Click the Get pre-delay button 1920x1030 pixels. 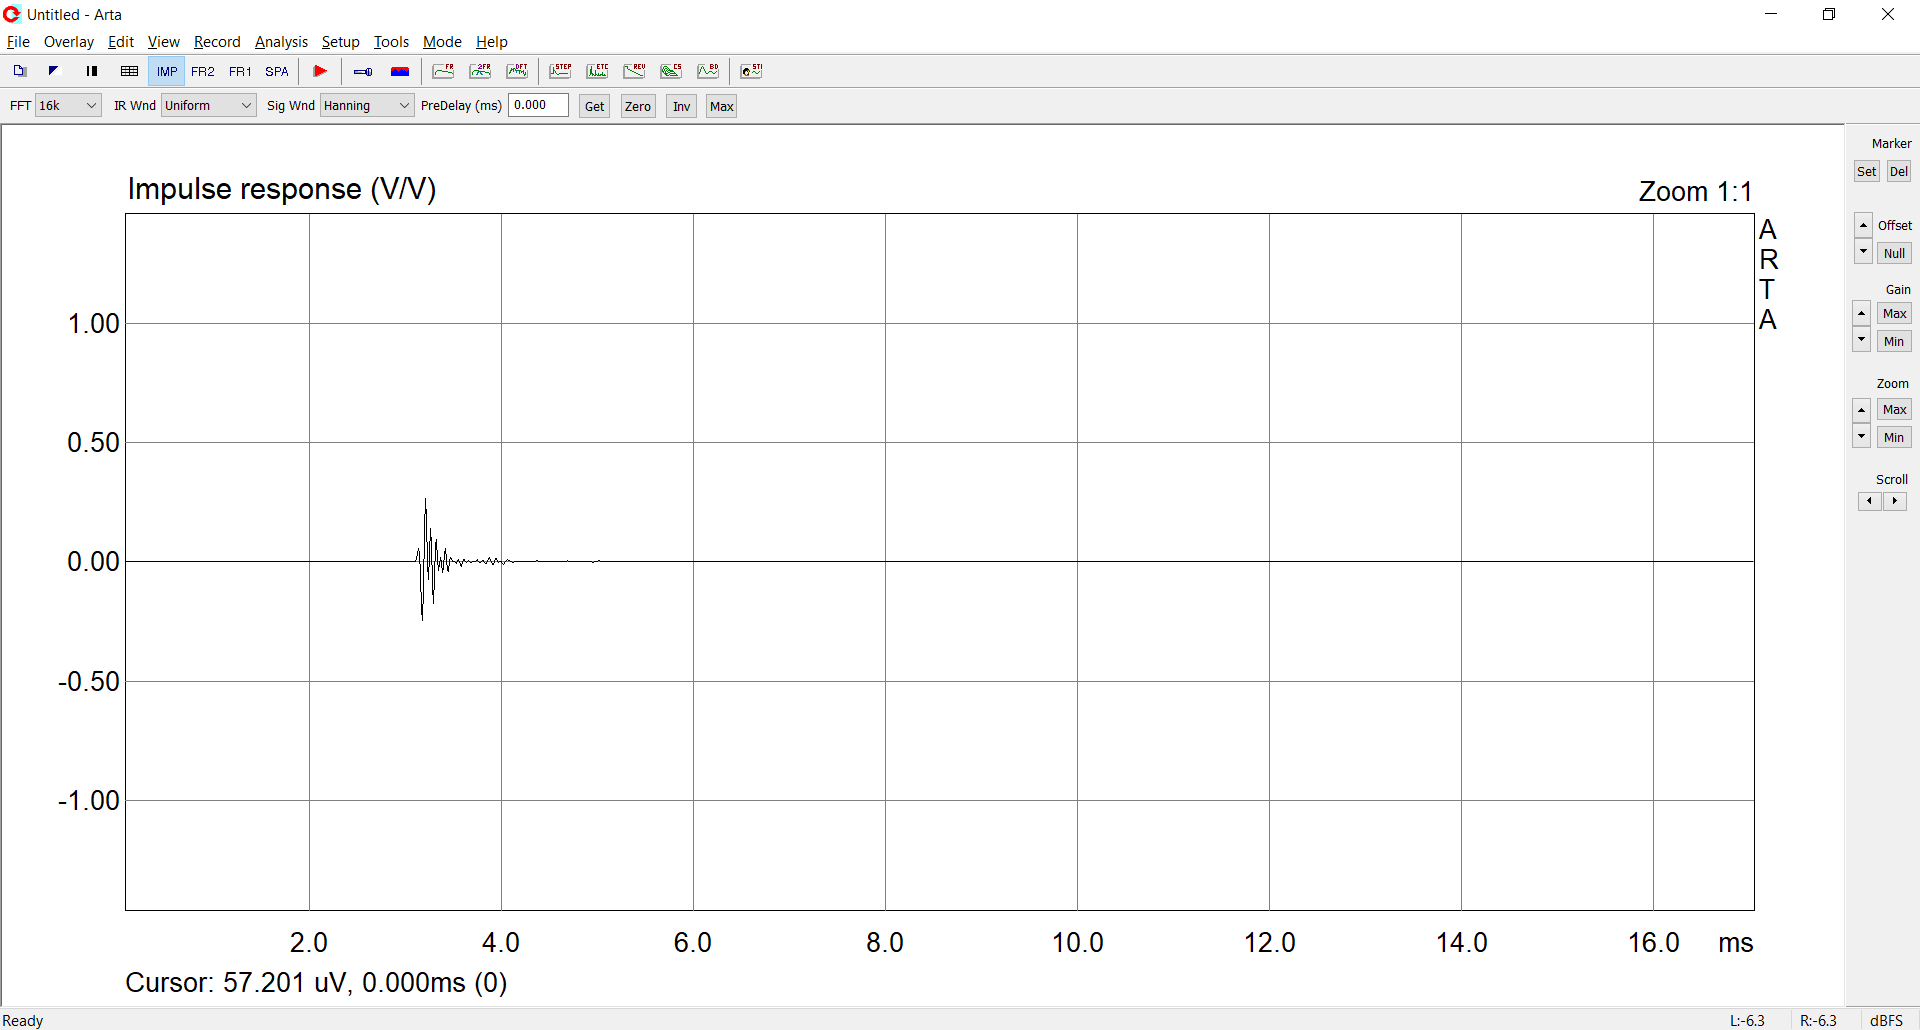[x=594, y=106]
